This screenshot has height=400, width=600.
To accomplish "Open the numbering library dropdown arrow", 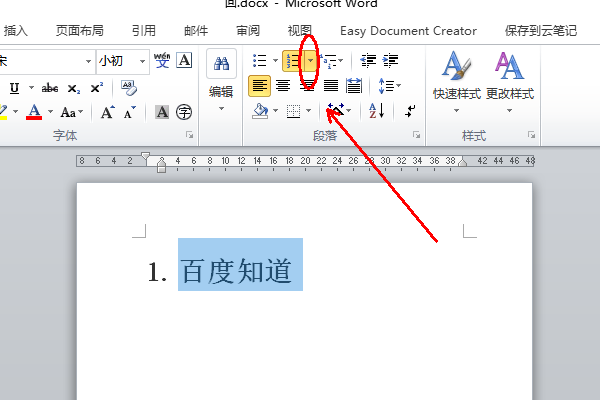I will tap(311, 61).
